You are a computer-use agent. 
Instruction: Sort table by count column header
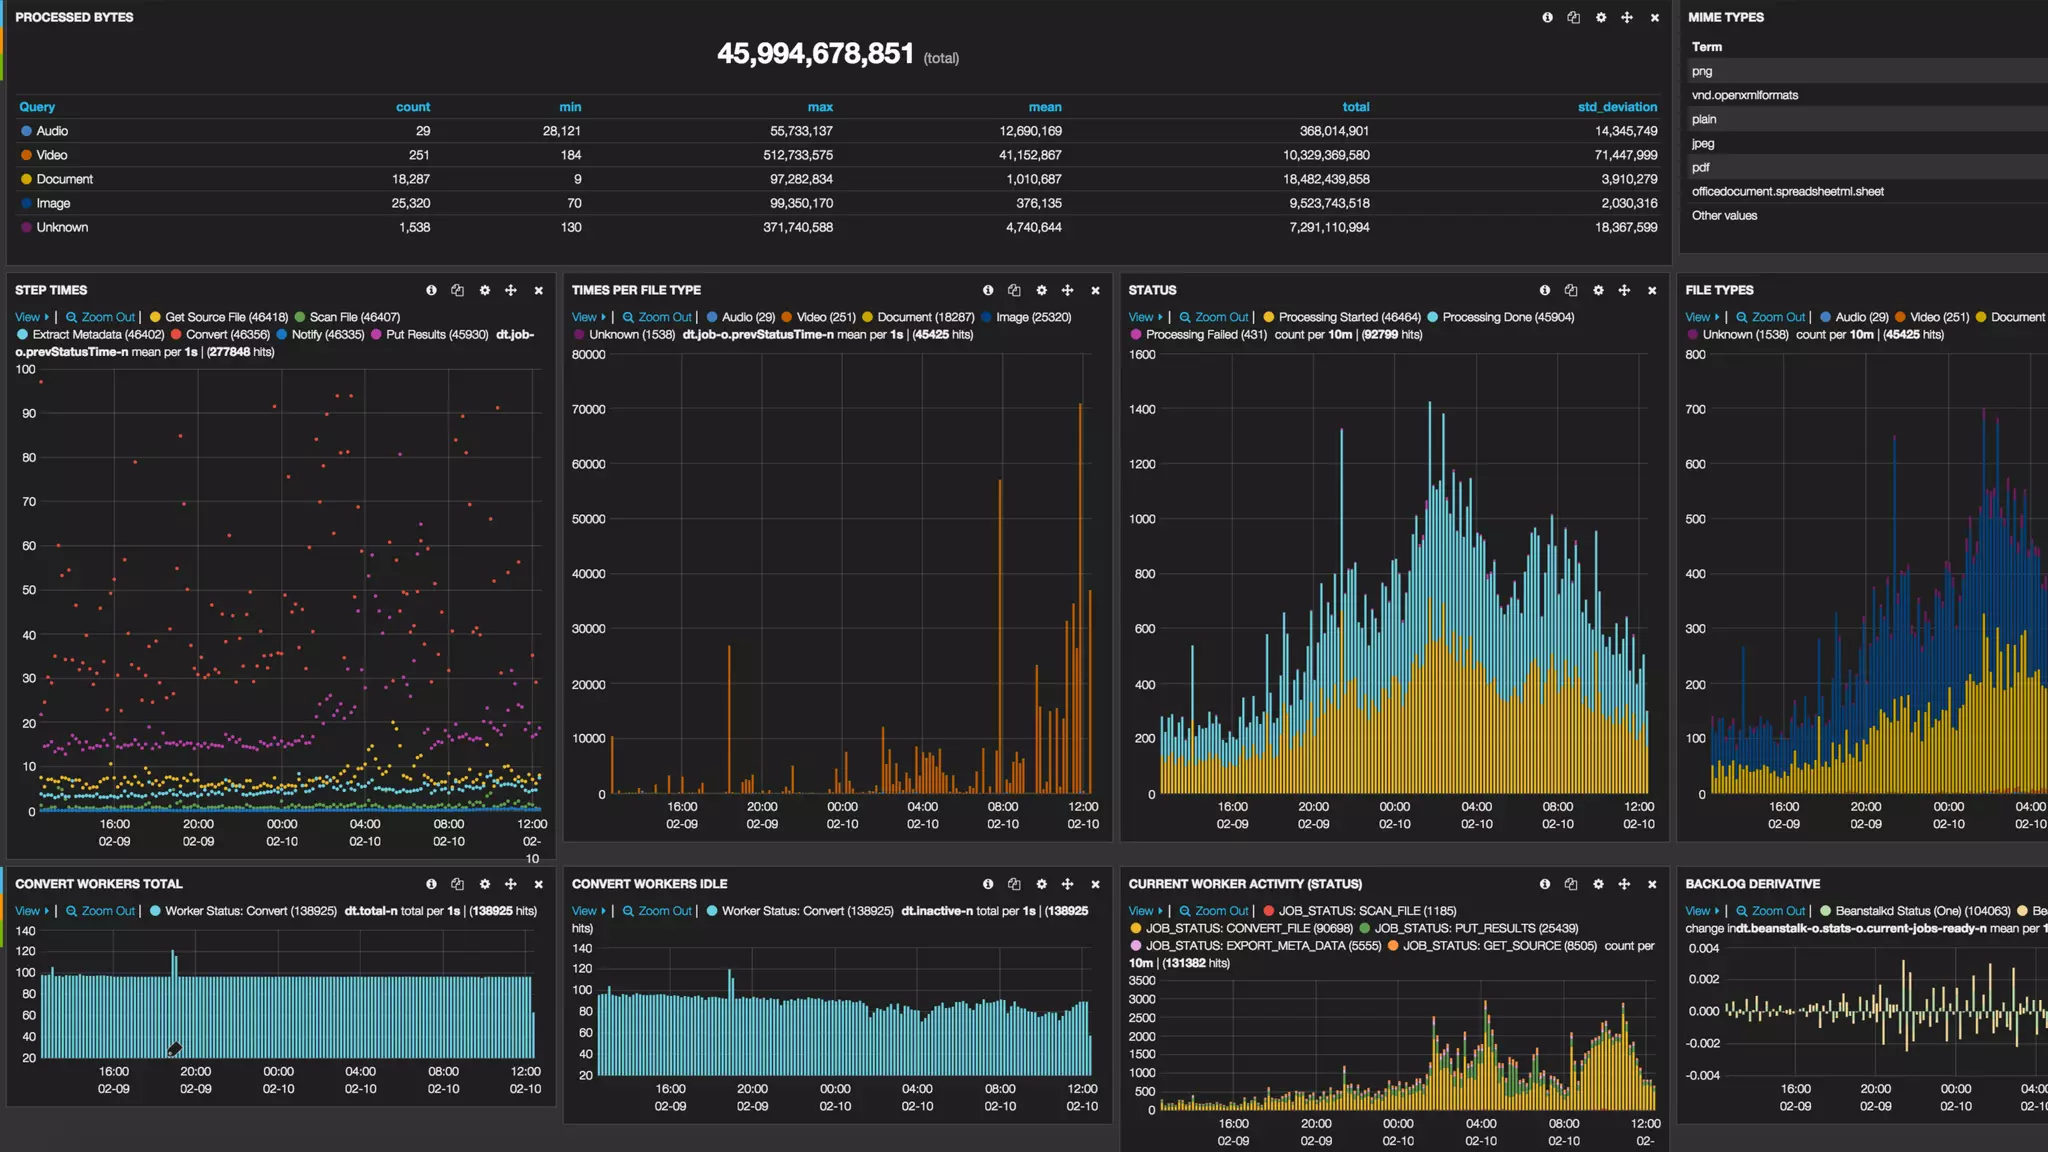(x=412, y=107)
